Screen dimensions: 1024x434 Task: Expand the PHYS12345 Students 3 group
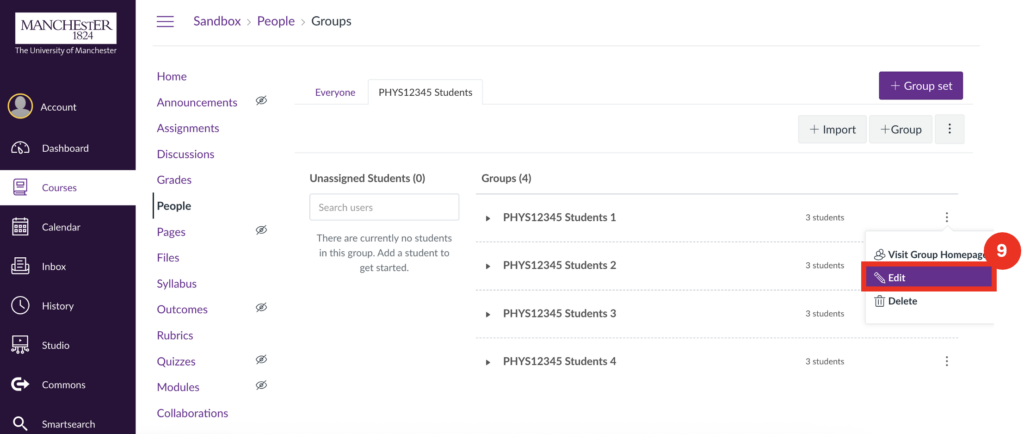488,314
